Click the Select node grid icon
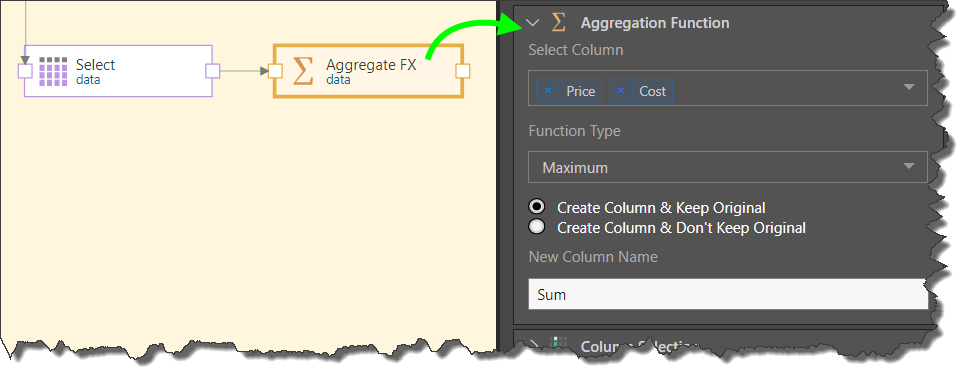Screen dimensions: 971x382 click(53, 71)
